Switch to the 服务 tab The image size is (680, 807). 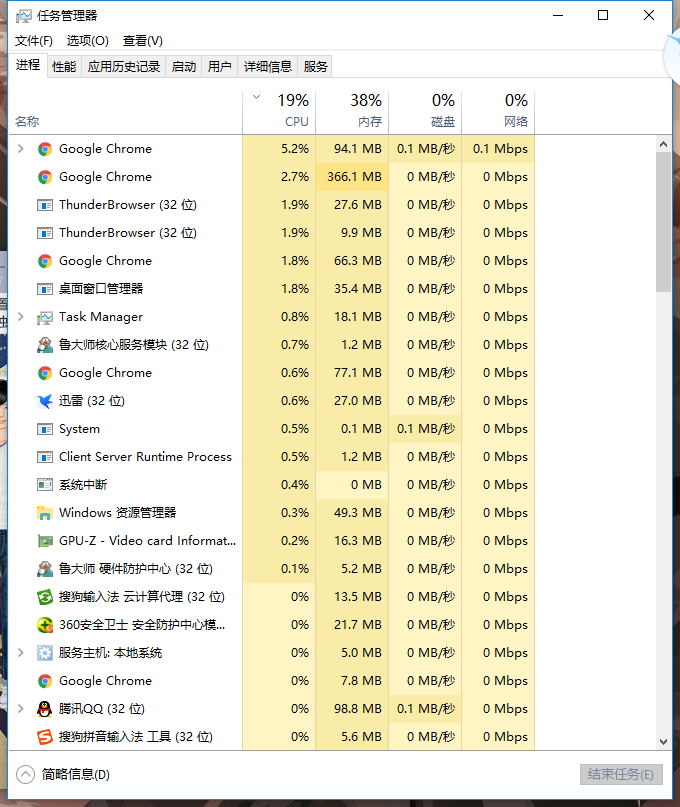(x=315, y=66)
